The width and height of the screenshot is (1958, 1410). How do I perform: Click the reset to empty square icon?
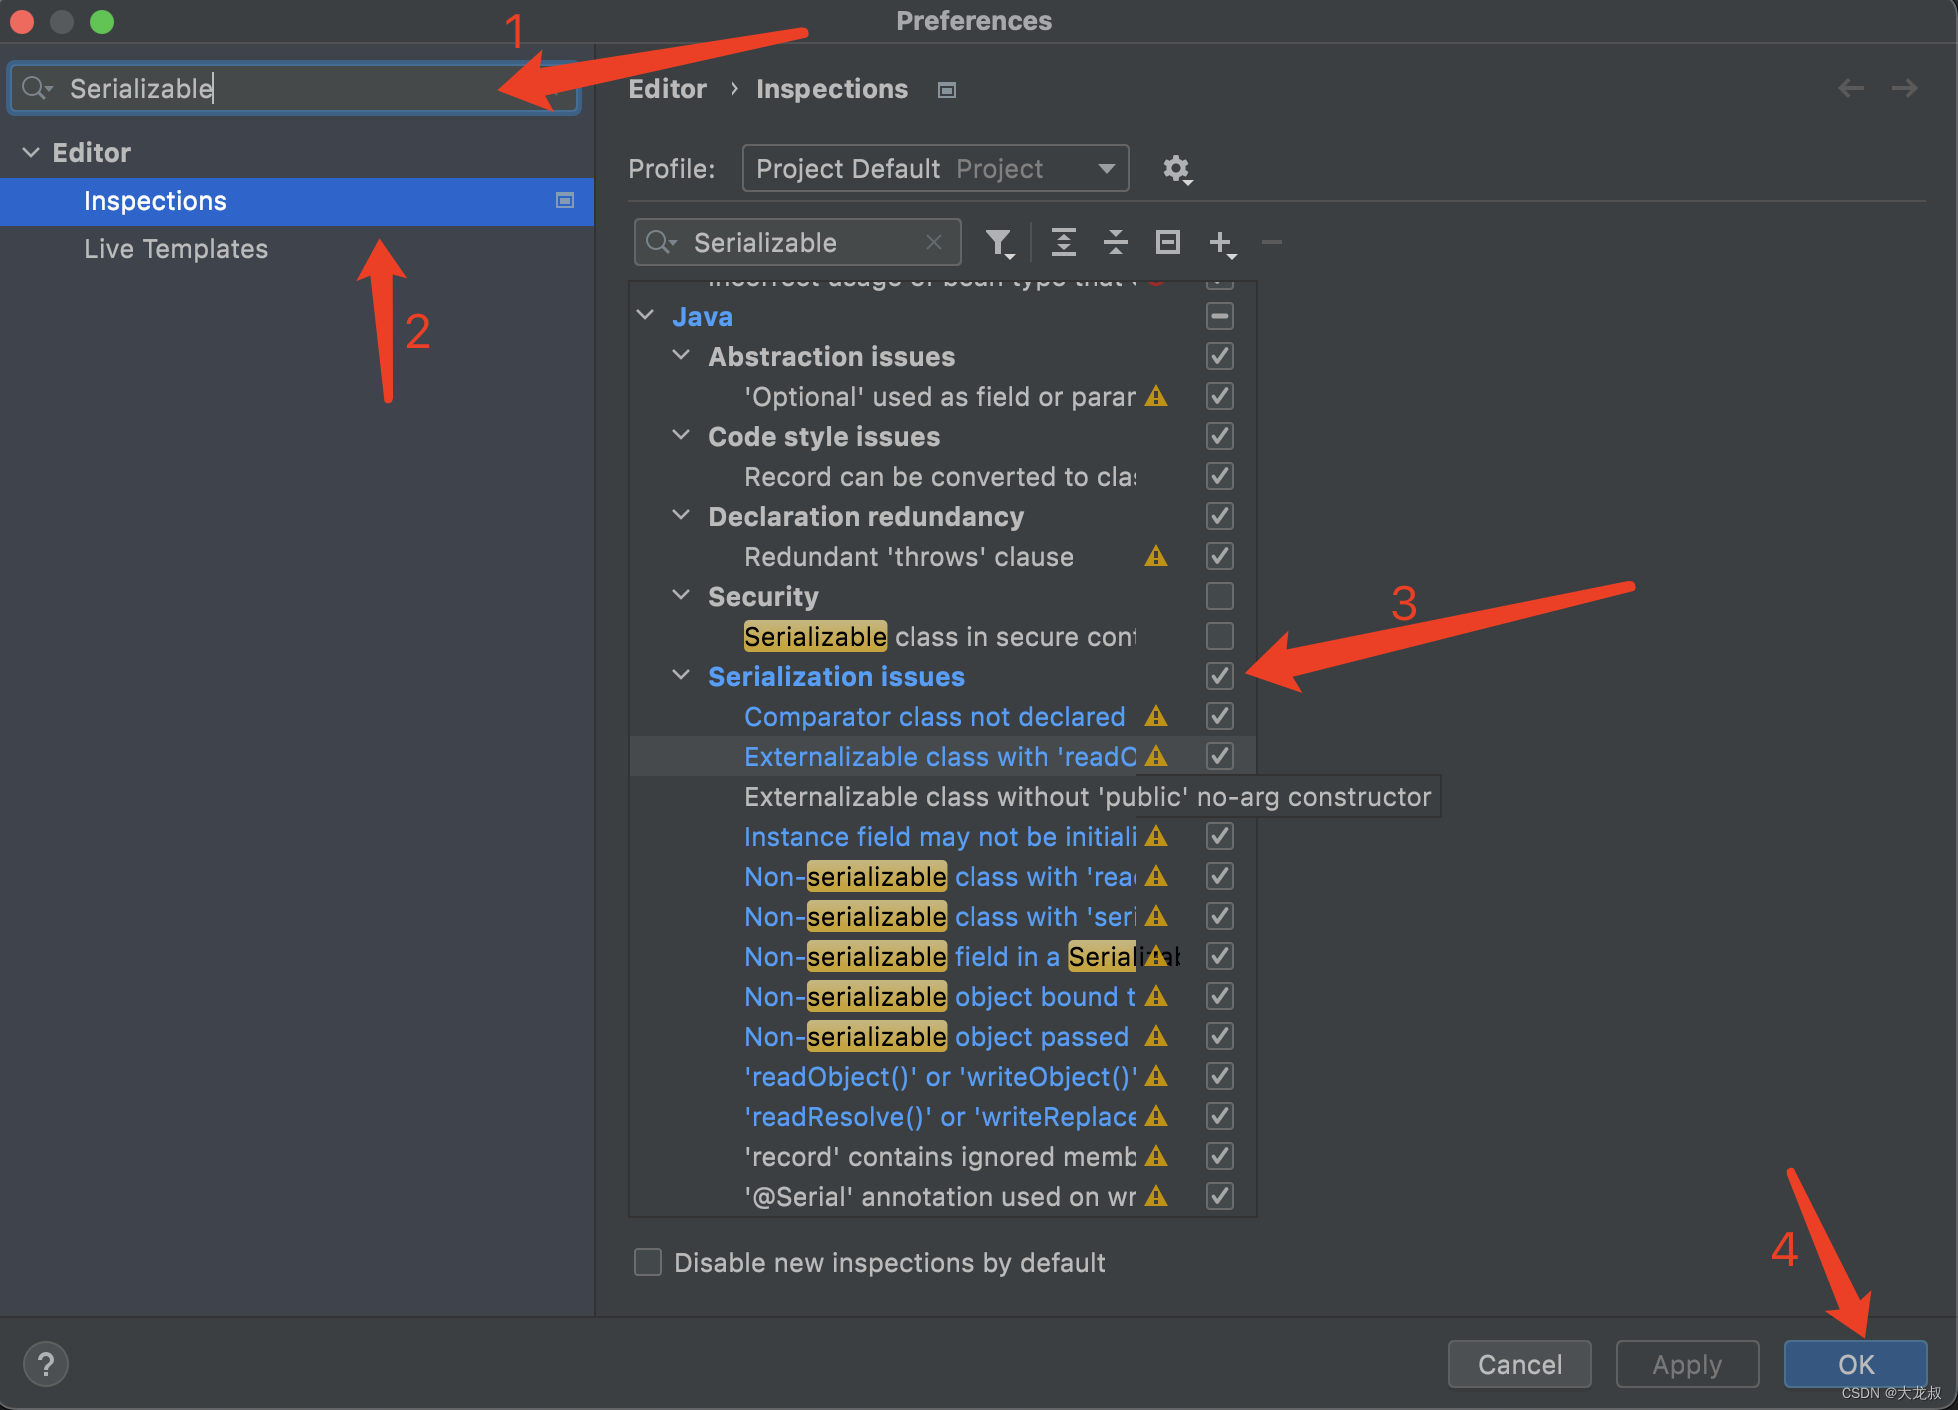[x=1167, y=242]
